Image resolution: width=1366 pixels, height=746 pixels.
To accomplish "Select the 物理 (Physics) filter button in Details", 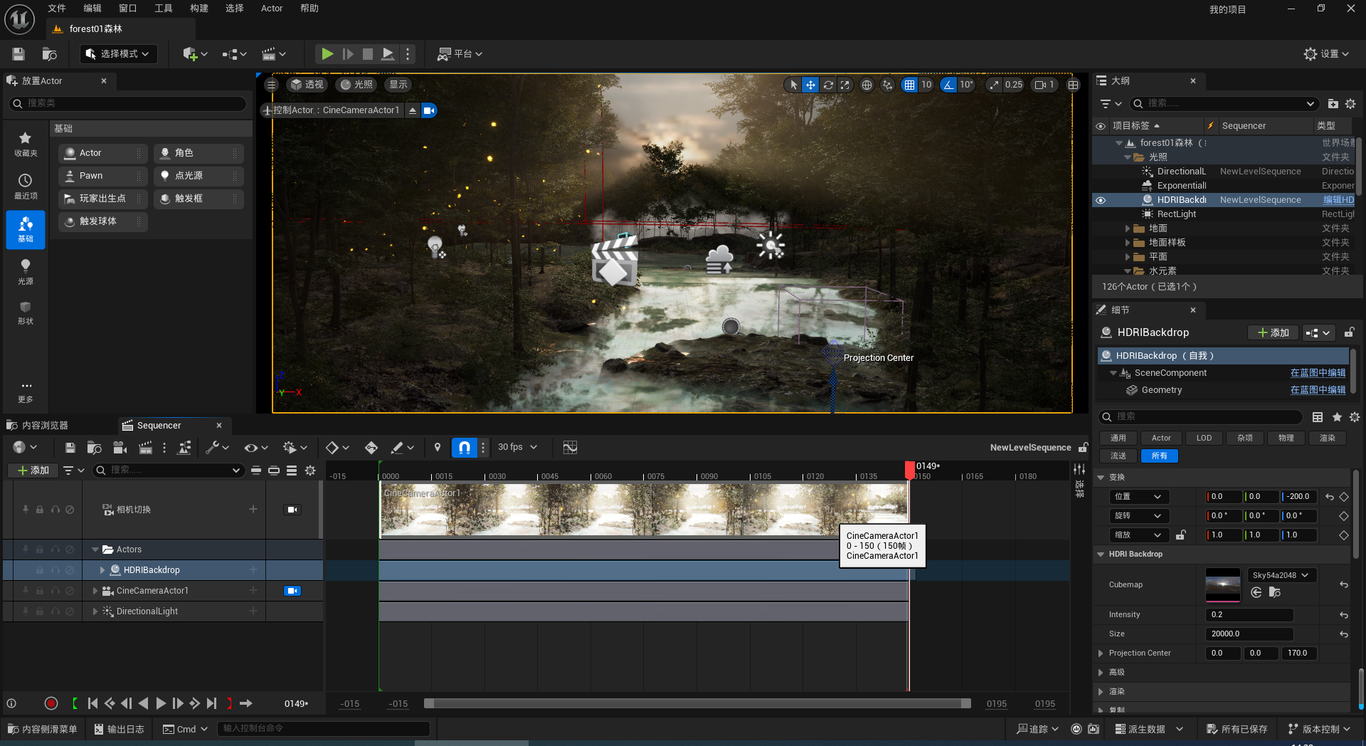I will point(1286,438).
